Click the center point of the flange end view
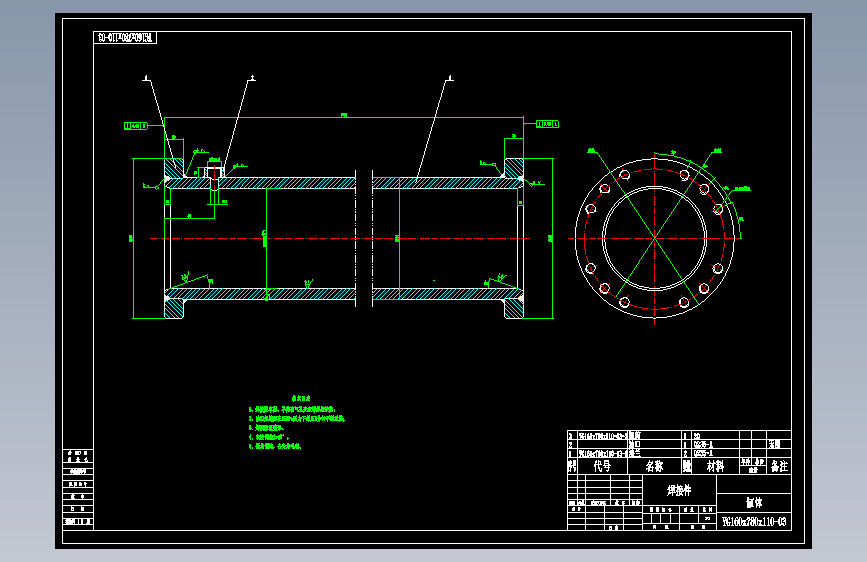The width and height of the screenshot is (867, 562). pyautogui.click(x=655, y=238)
